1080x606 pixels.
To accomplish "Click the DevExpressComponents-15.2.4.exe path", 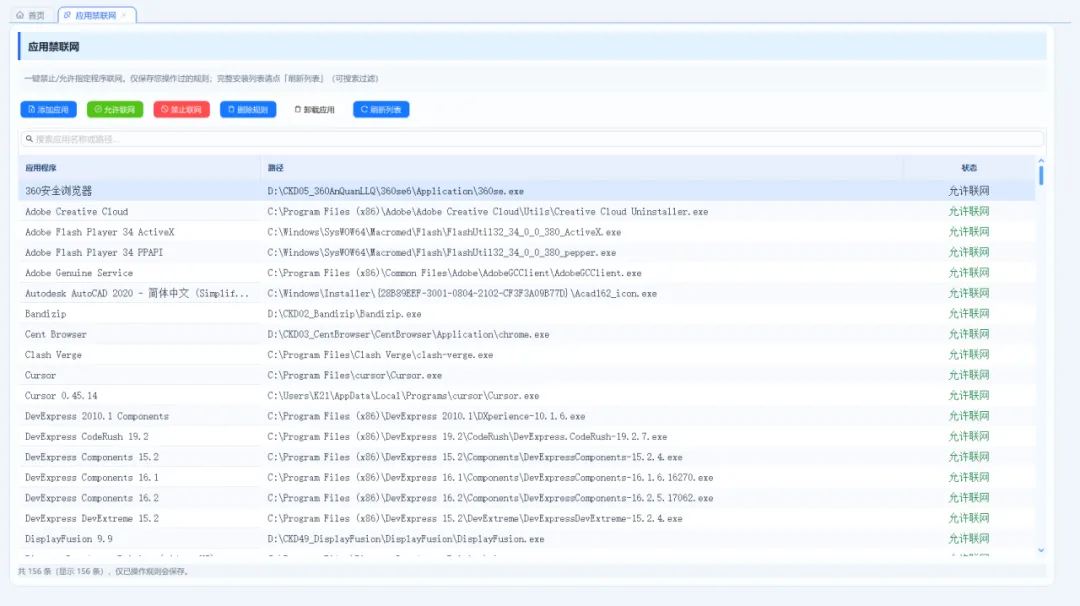I will [x=475, y=457].
